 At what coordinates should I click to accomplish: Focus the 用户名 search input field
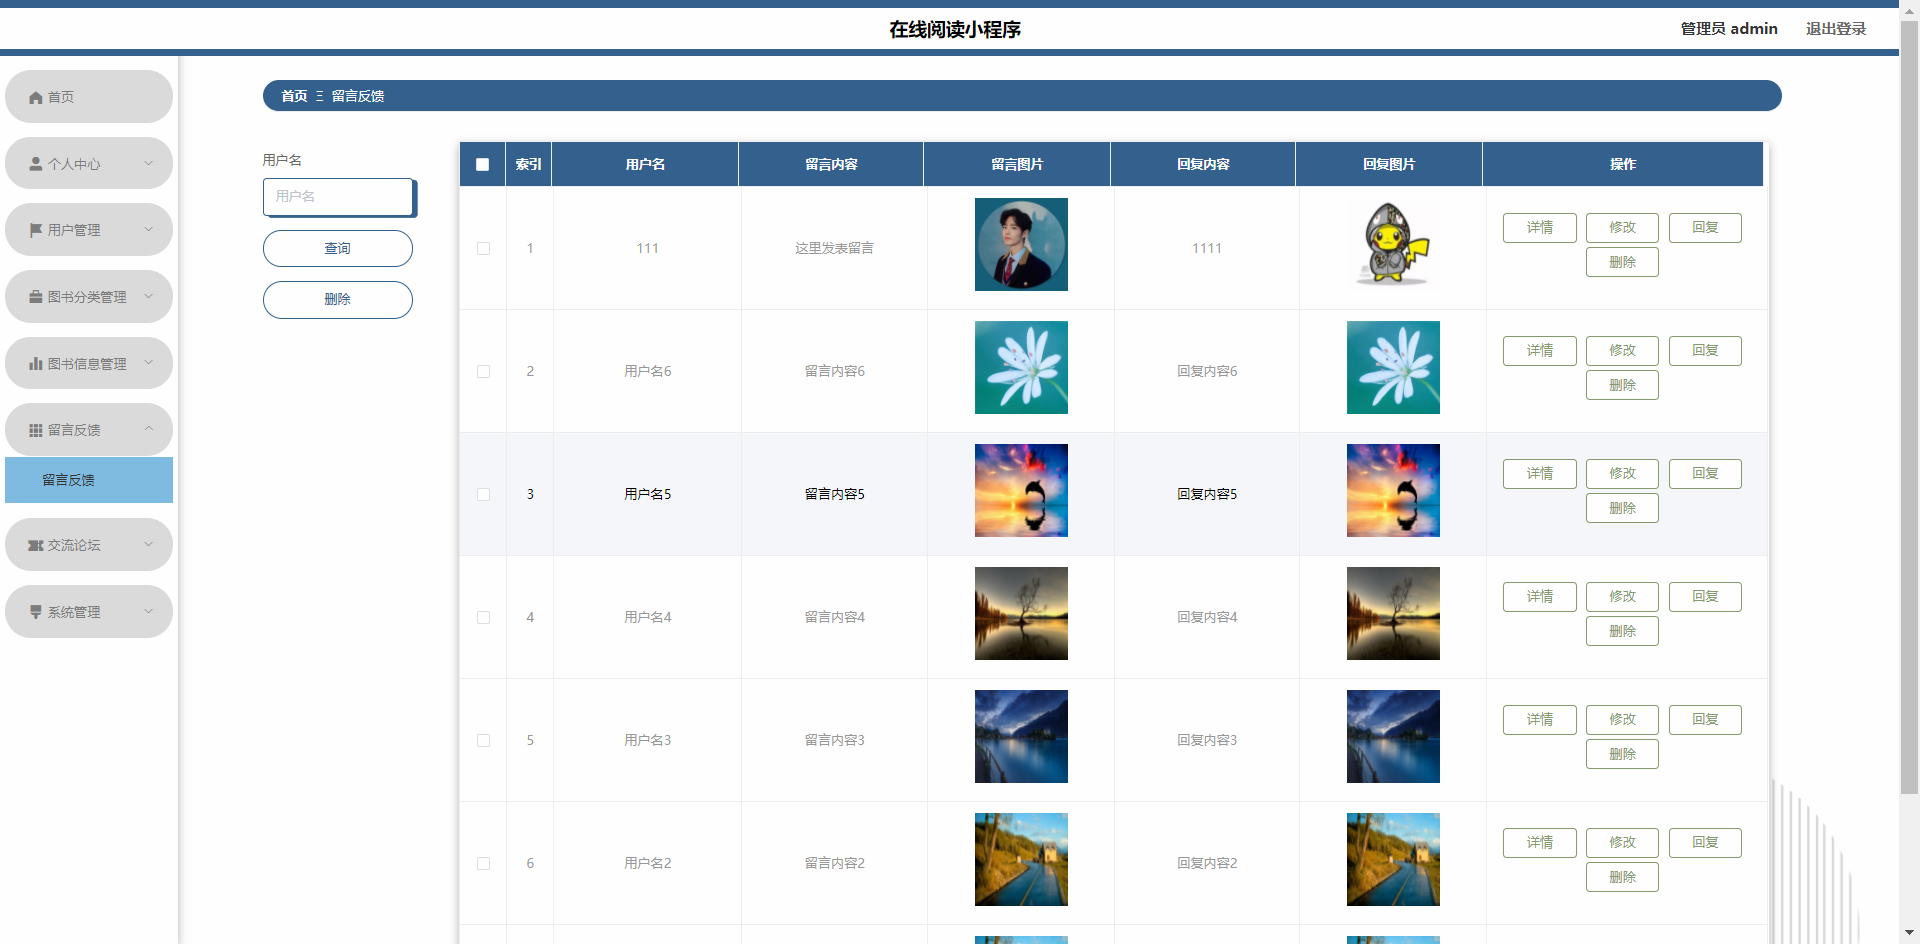point(339,197)
